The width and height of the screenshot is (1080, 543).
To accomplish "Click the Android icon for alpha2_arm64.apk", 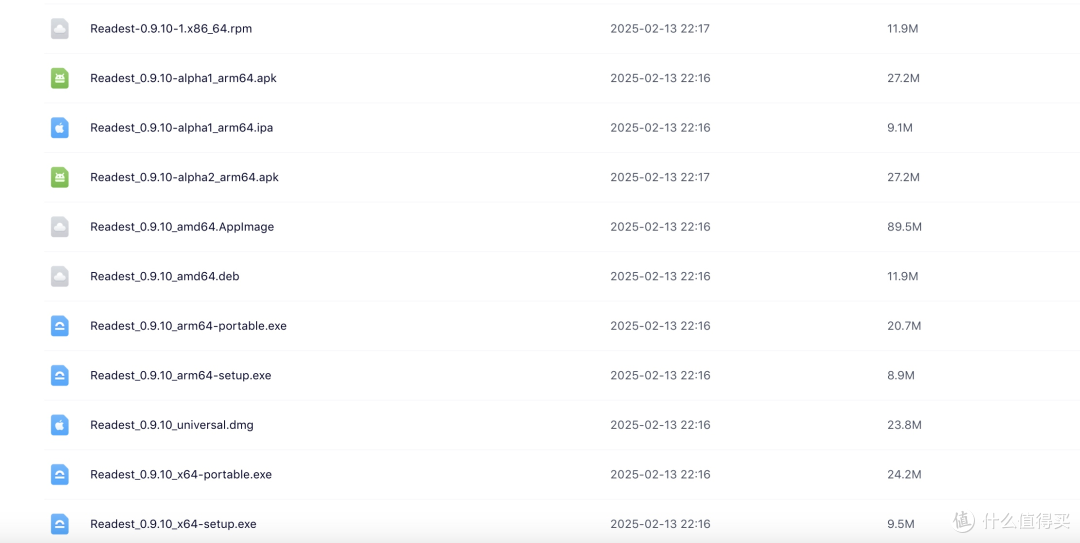I will [x=60, y=177].
